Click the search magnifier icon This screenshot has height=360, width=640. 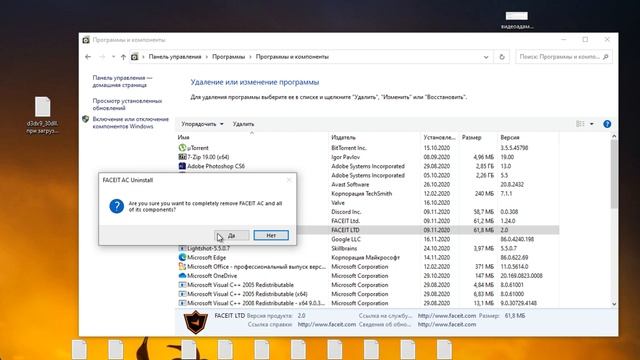[x=606, y=57]
